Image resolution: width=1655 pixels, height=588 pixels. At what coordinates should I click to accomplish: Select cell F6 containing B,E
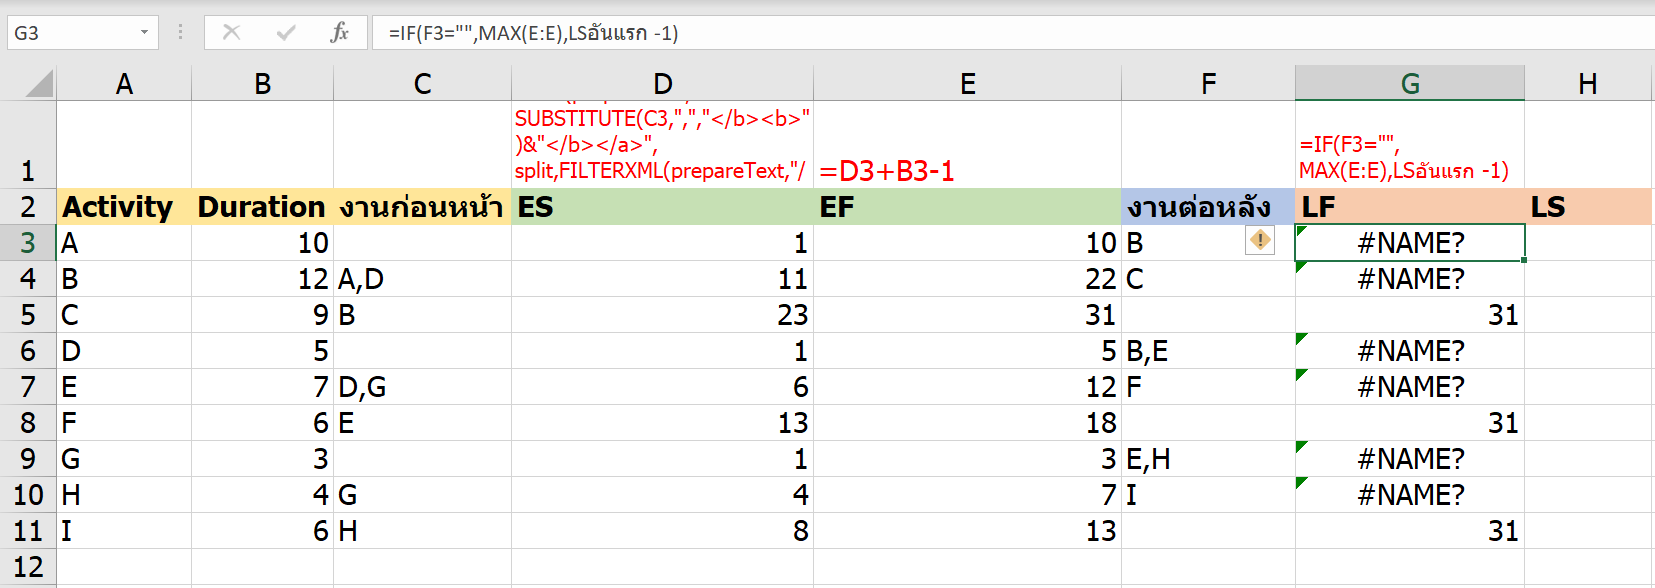(1208, 351)
